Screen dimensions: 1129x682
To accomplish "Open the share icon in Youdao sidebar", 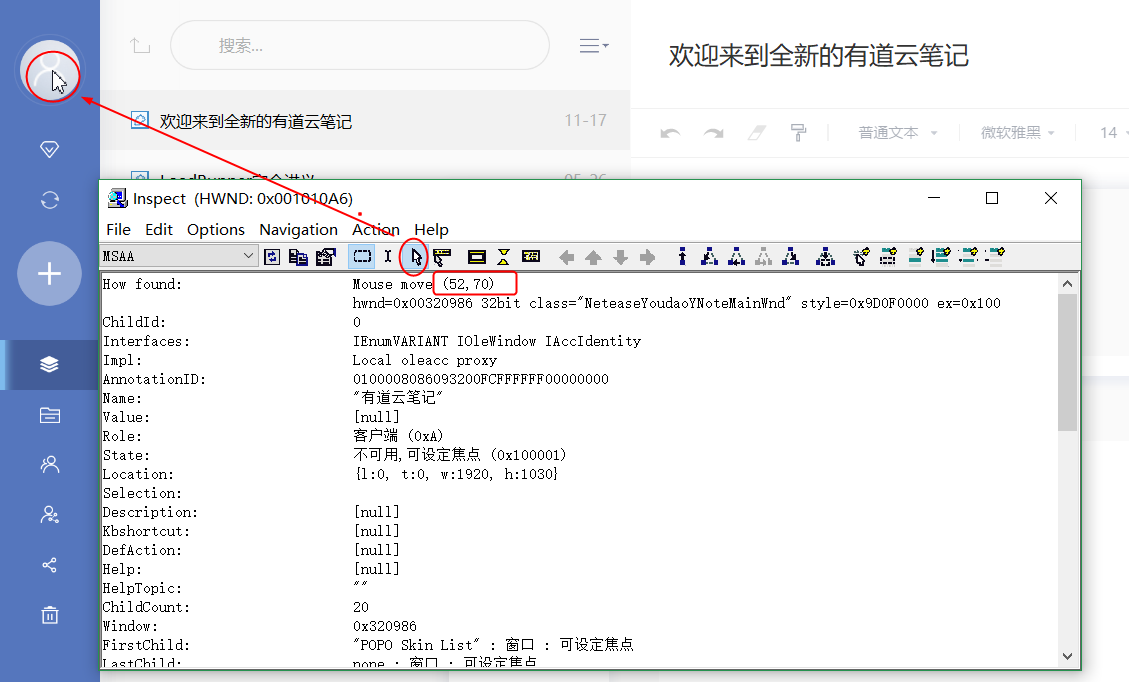I will click(x=49, y=565).
